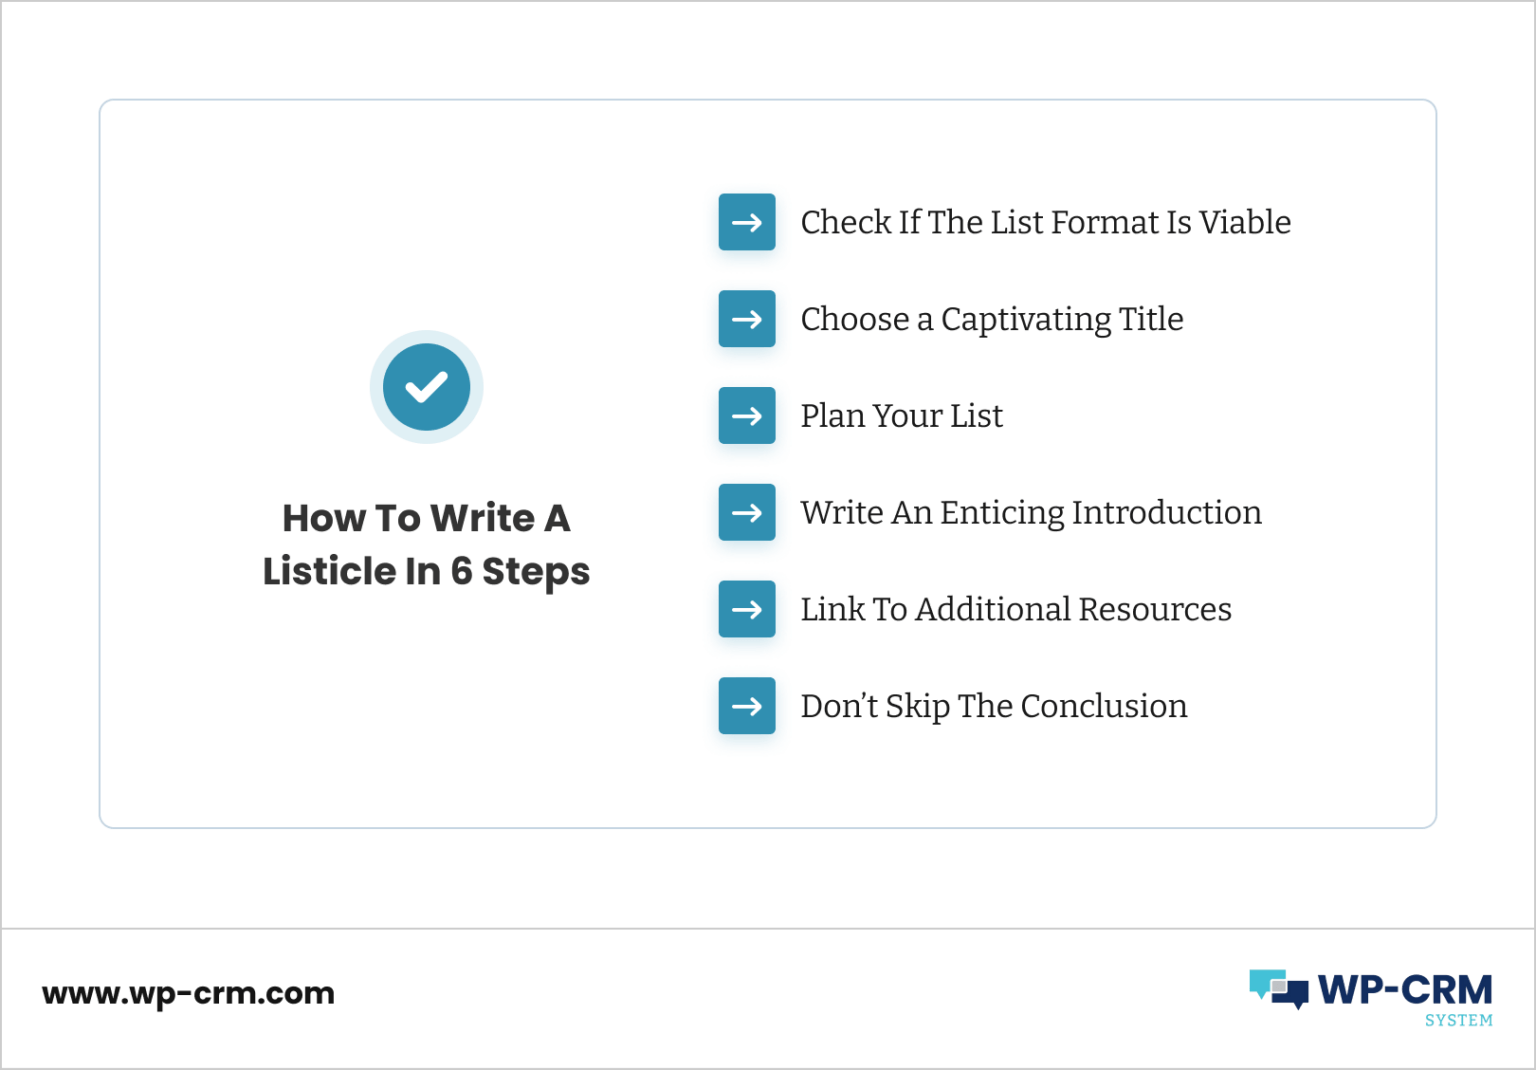Click arrow icon beside Link To Additional Resources
Screen dimensions: 1536x1070
(x=747, y=609)
